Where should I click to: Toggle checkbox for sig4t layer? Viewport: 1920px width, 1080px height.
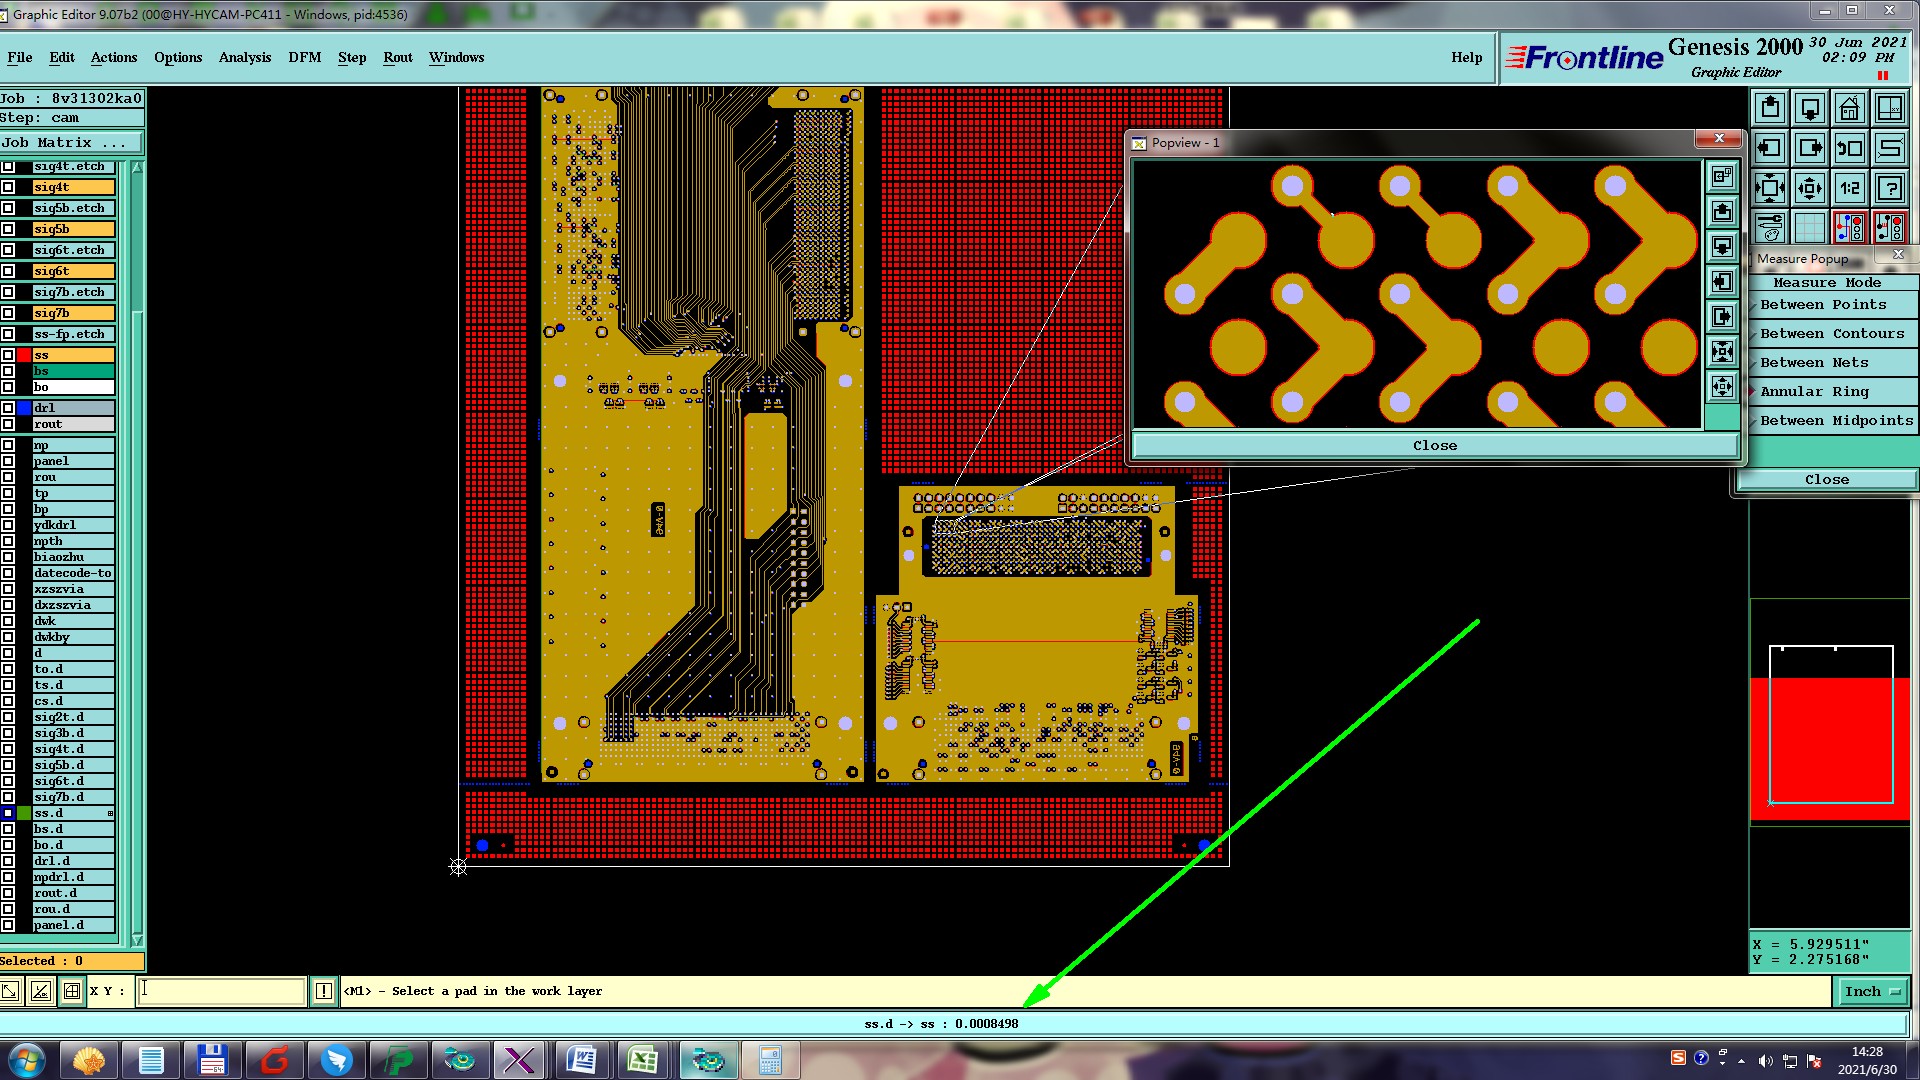point(8,187)
